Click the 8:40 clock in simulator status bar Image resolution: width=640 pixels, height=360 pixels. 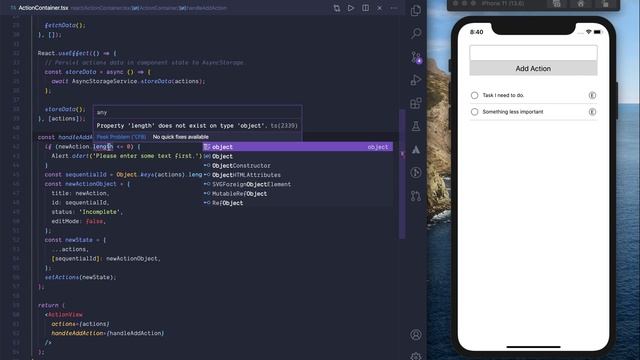[x=476, y=32]
